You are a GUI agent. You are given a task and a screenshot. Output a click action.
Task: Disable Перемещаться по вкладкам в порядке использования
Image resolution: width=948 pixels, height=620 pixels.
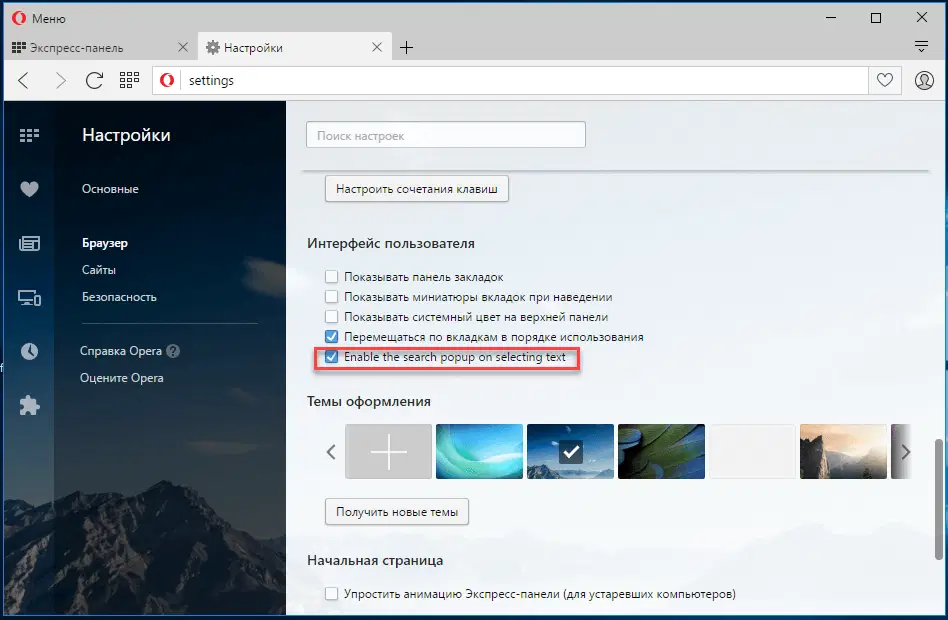(331, 336)
